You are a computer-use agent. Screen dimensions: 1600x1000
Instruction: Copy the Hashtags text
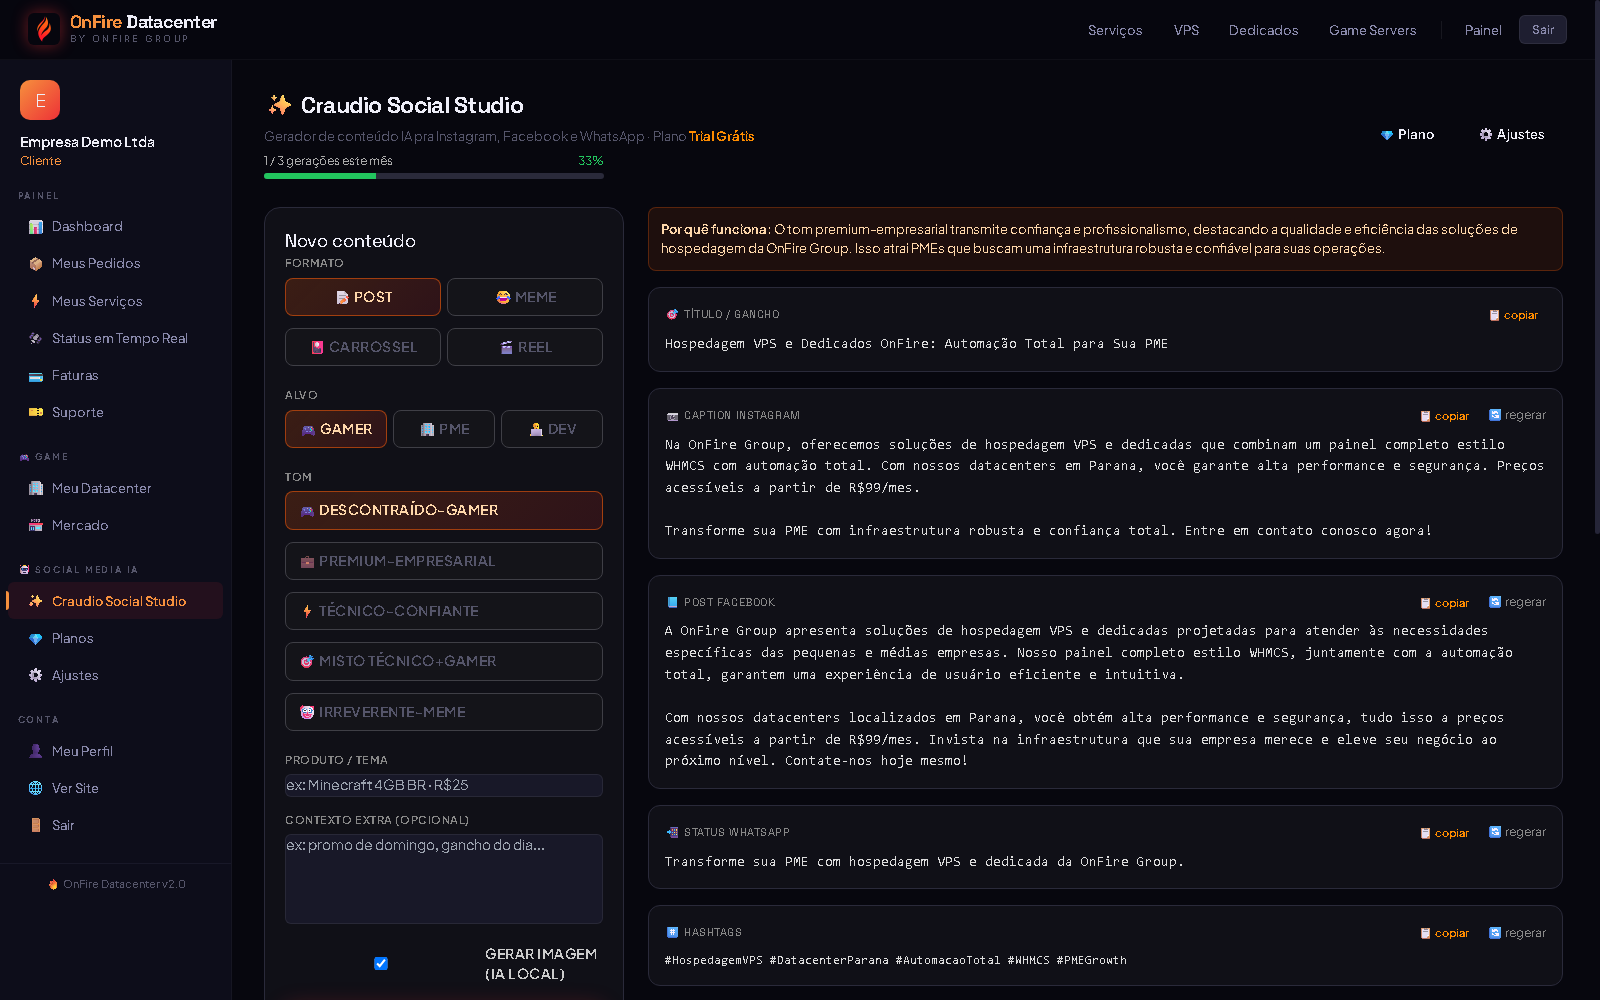(x=1445, y=933)
